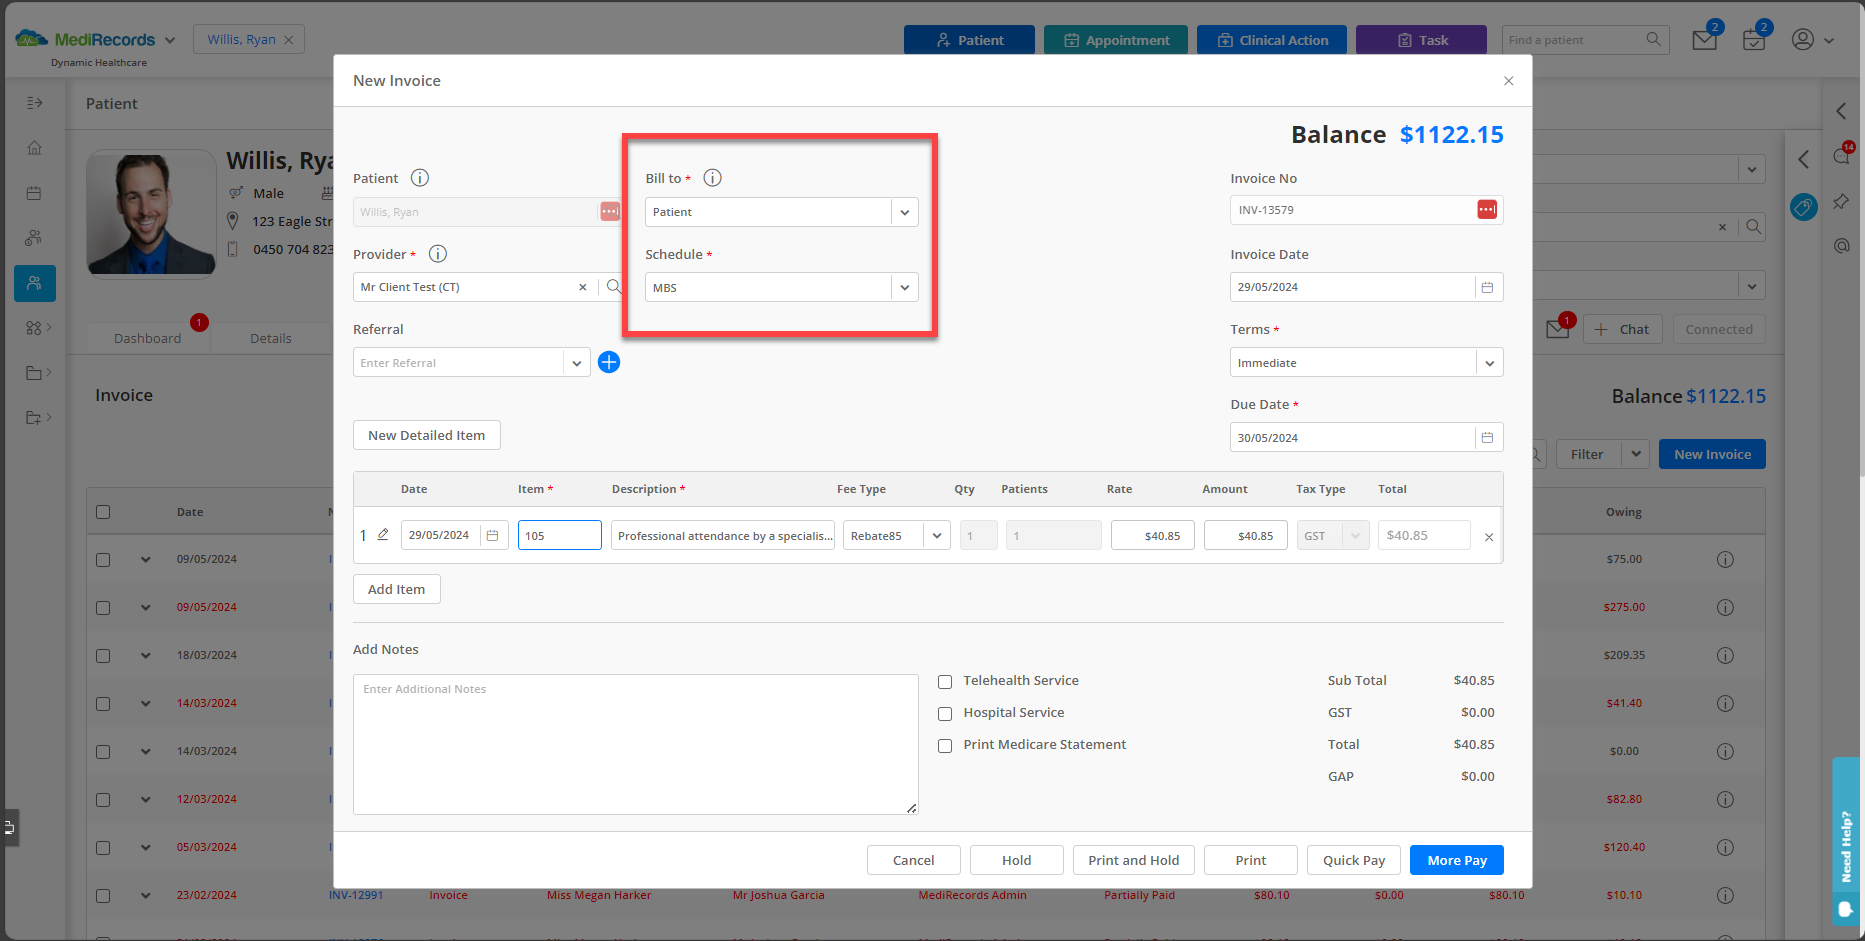The image size is (1865, 941).
Task: Click item number 105 field
Action: click(560, 535)
